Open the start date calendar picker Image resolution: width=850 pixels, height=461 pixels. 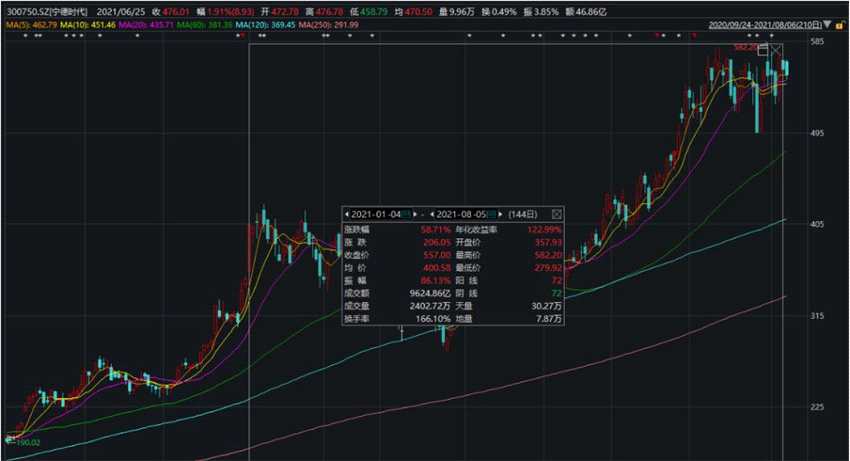[406, 214]
